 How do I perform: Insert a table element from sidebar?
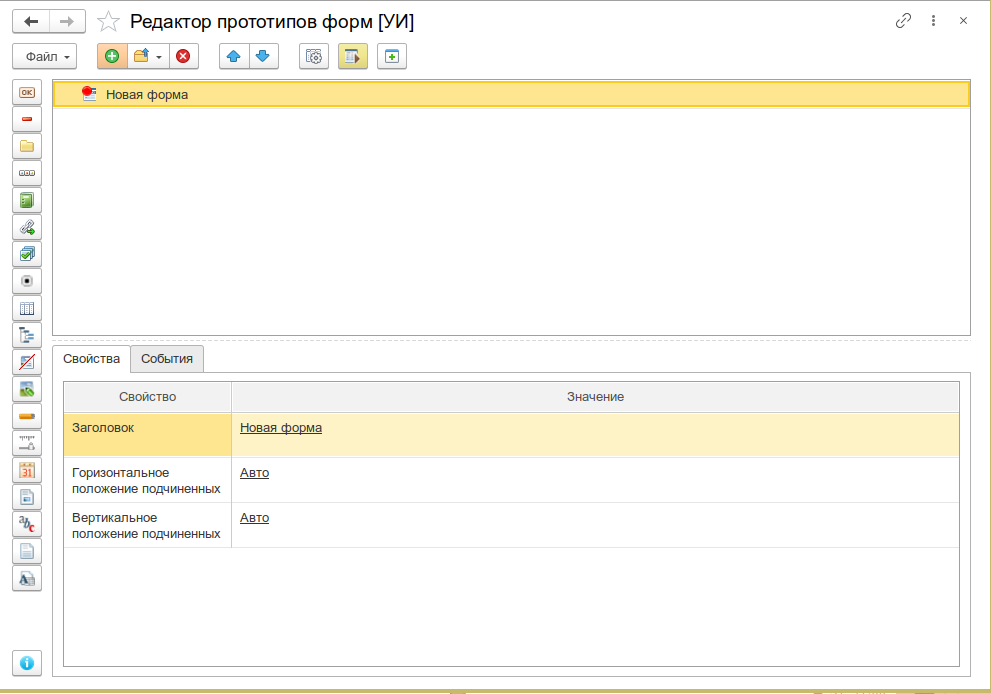(27, 308)
